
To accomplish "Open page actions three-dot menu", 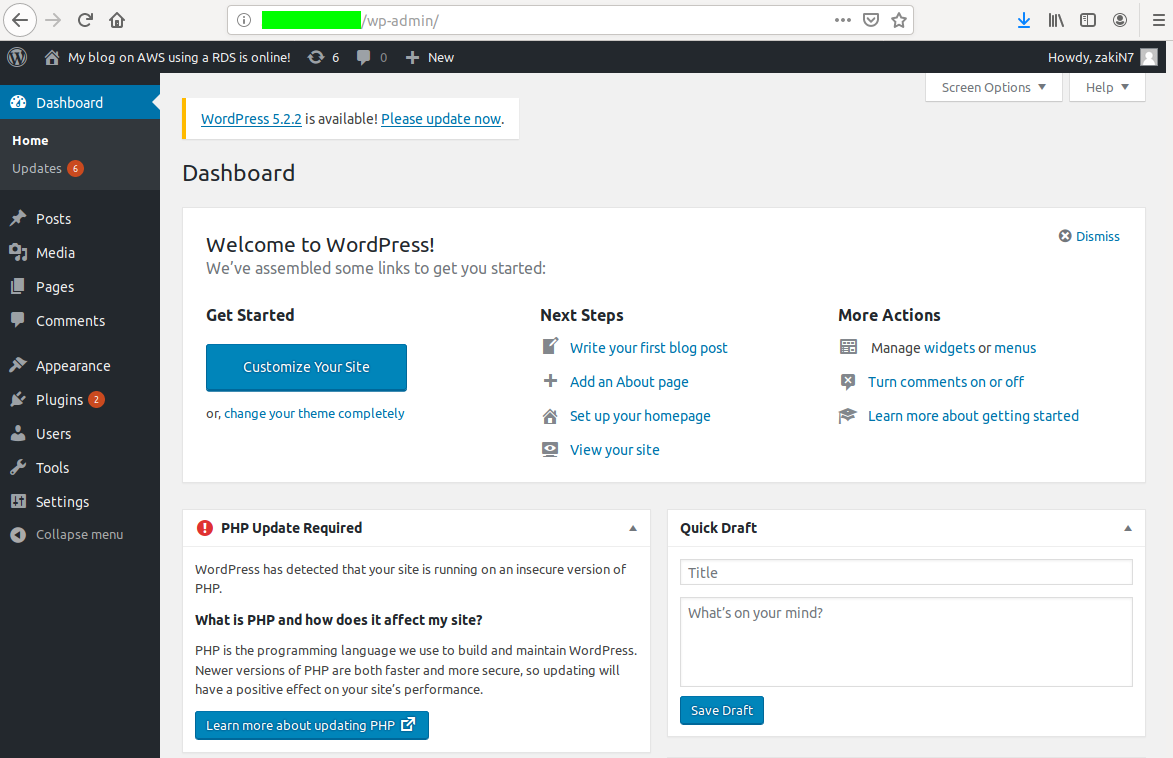I will [842, 20].
